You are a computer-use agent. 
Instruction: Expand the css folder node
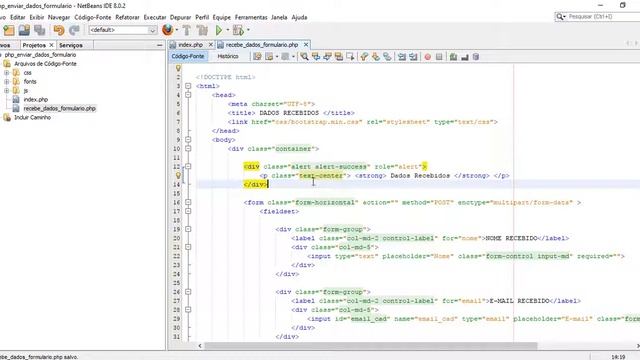(7, 73)
